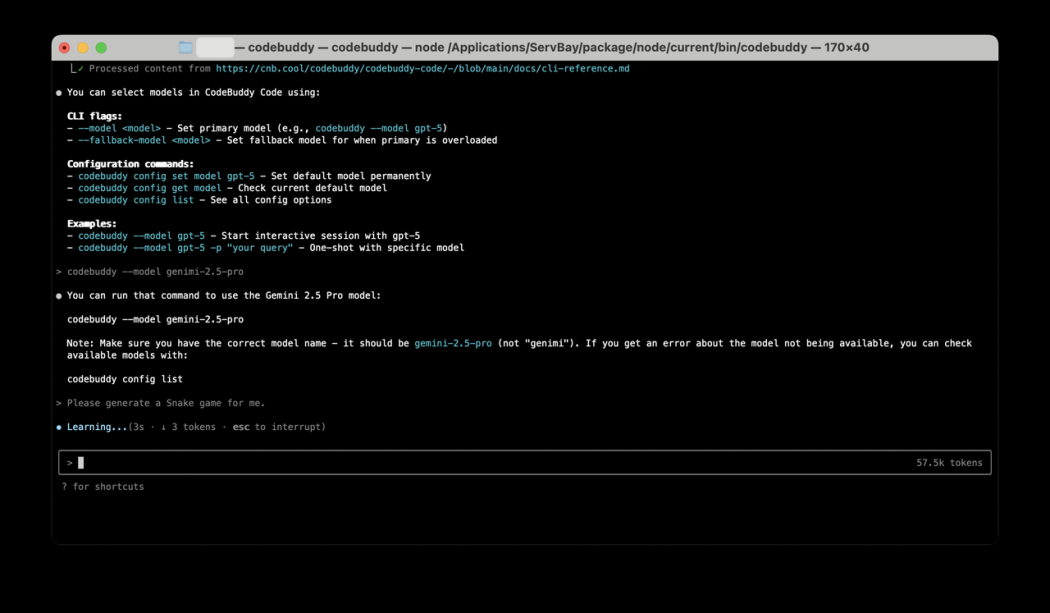Click the "57.5k tokens" counter
Viewport: 1050px width, 613px height.
click(x=949, y=462)
